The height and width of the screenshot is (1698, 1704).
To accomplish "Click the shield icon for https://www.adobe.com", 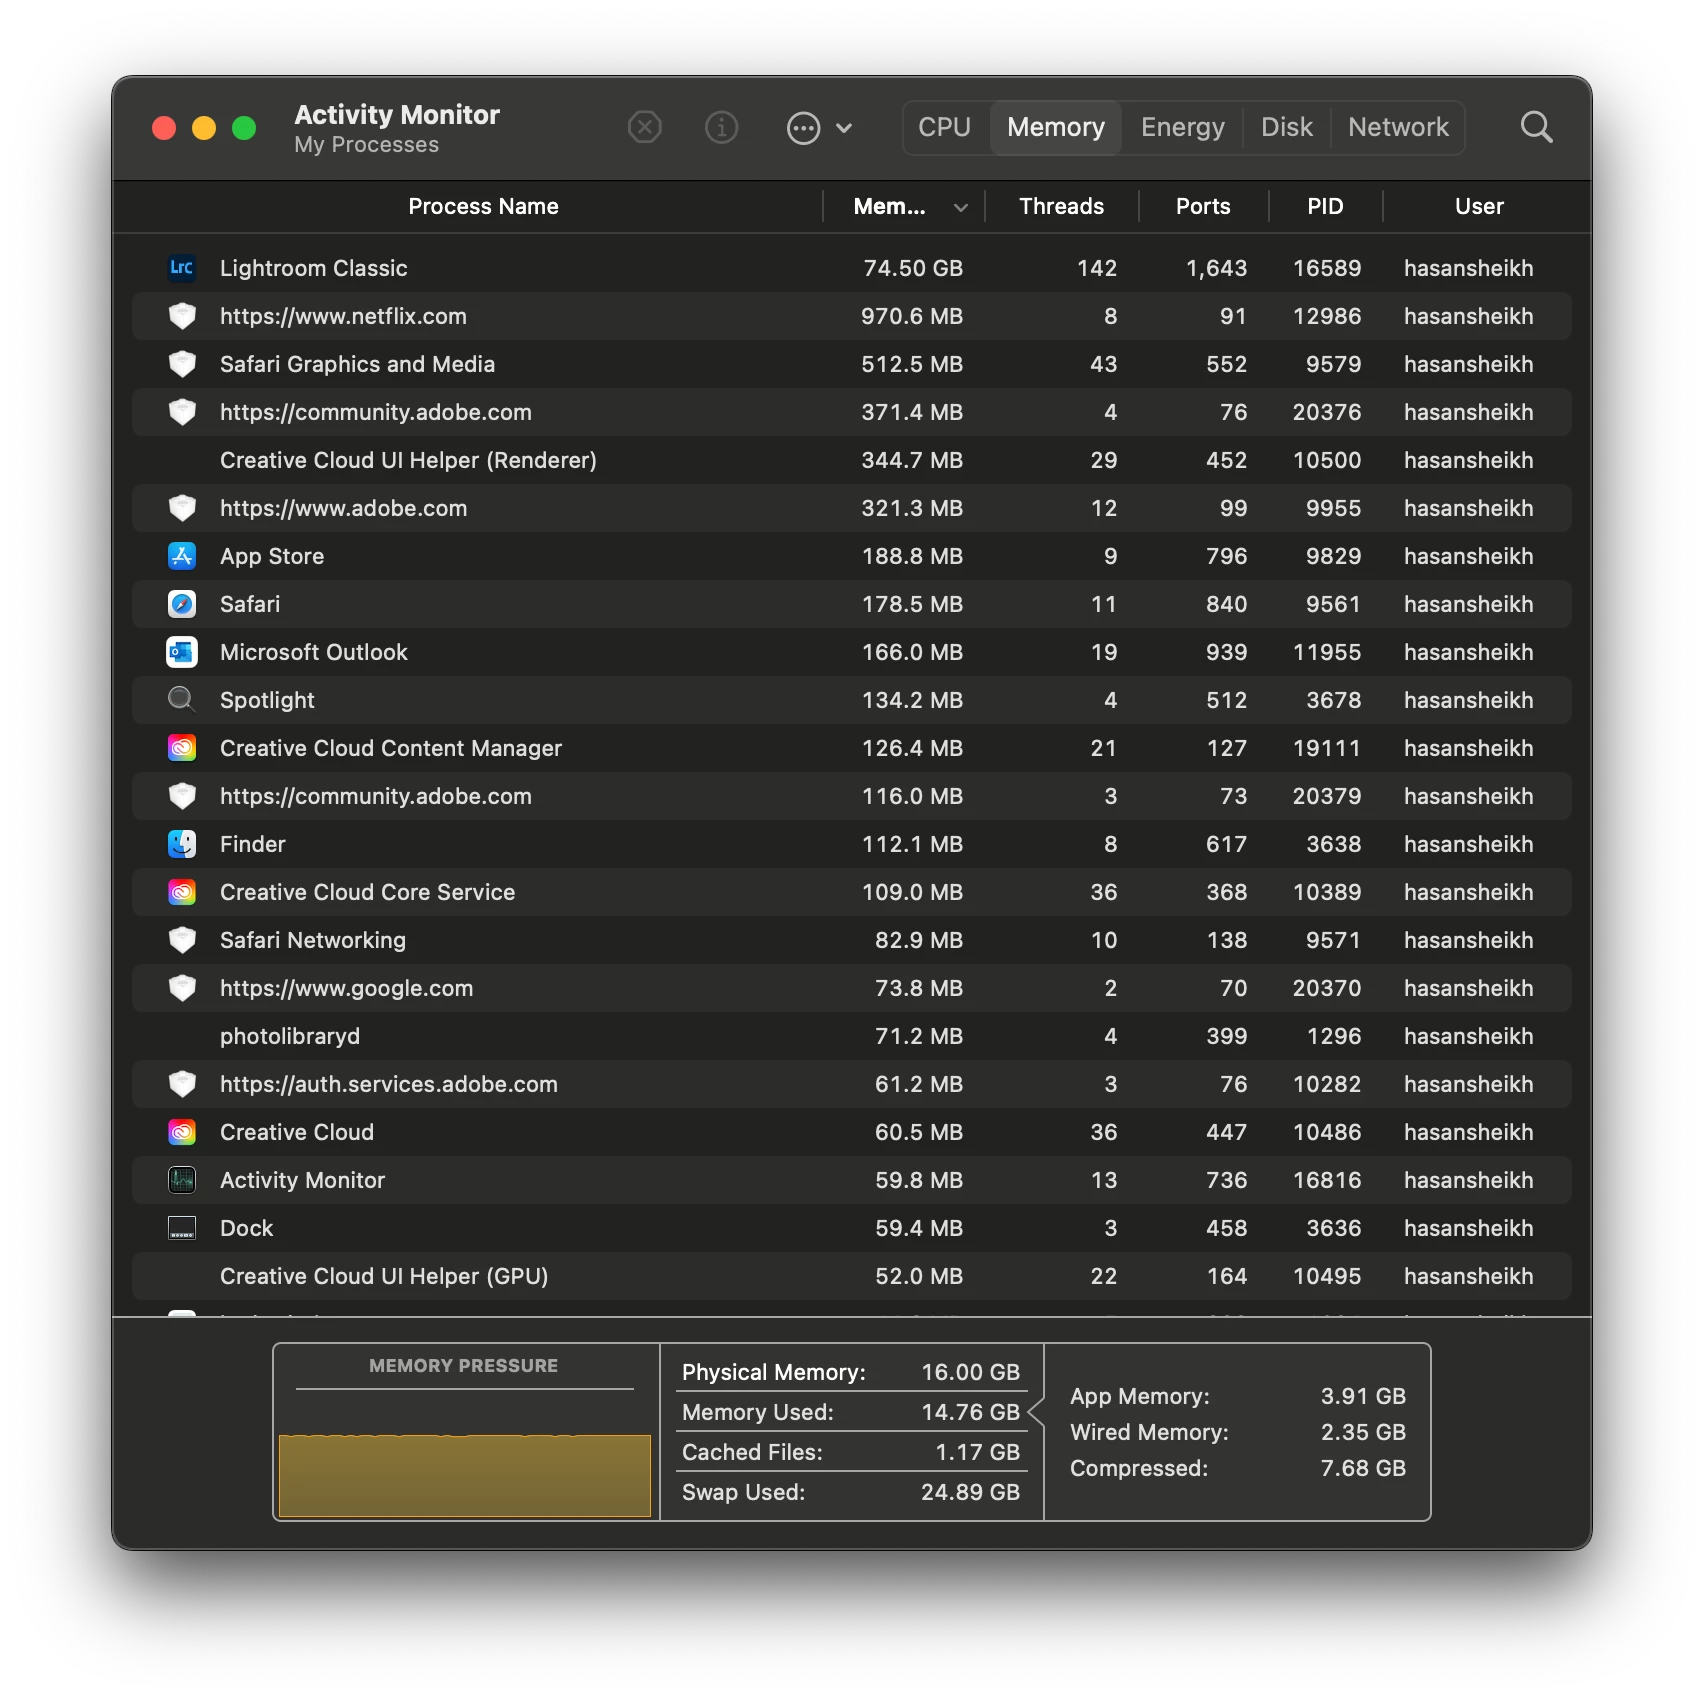I will pos(182,508).
